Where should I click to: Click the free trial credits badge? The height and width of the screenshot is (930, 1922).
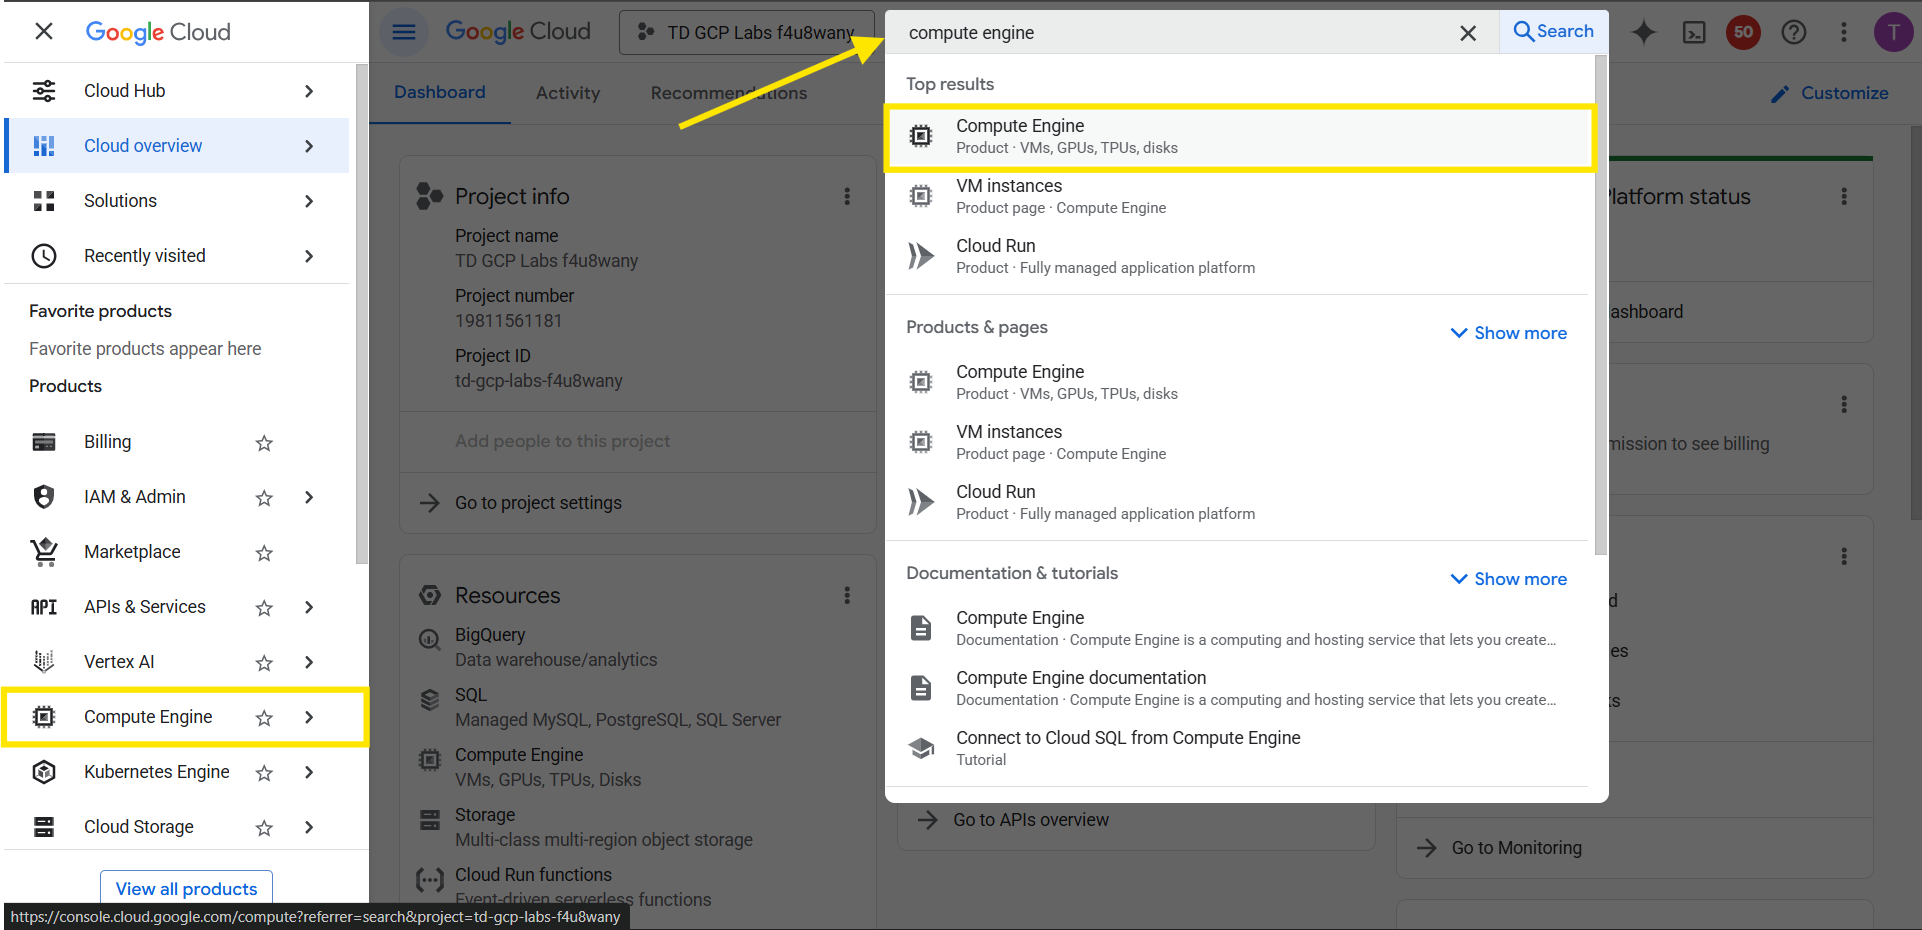[1743, 32]
